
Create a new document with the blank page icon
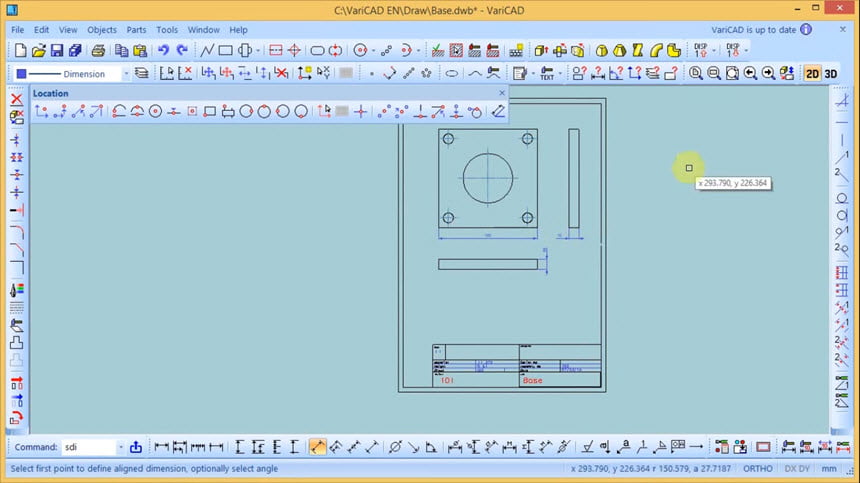(20, 50)
